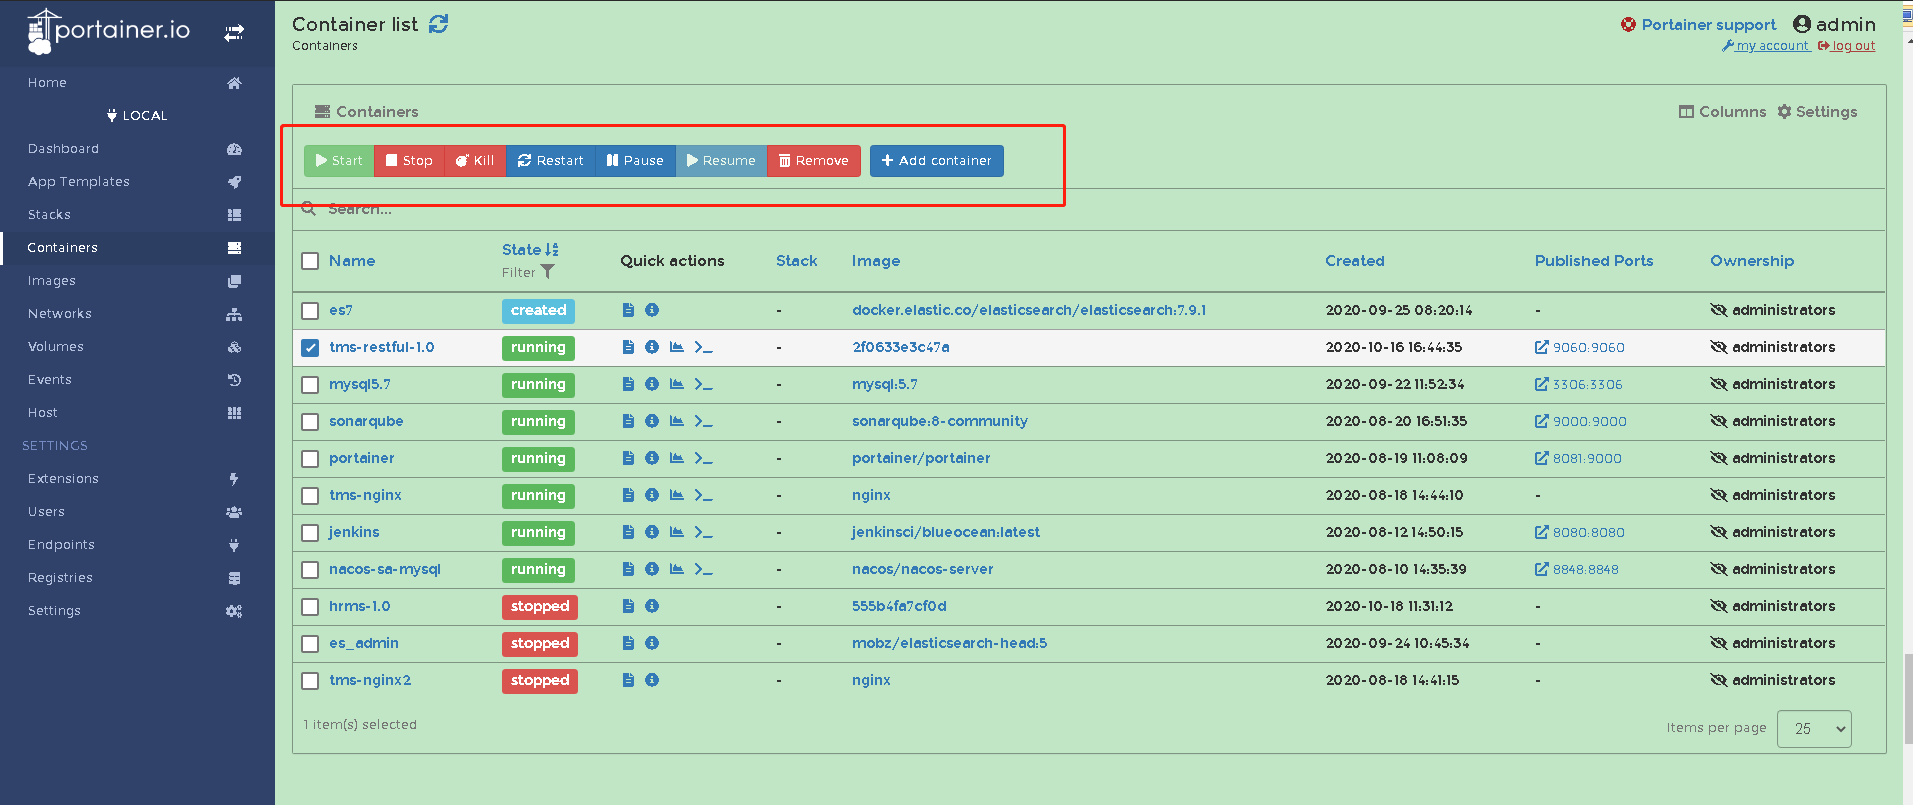Check the sonarqube container checkbox

pos(310,422)
